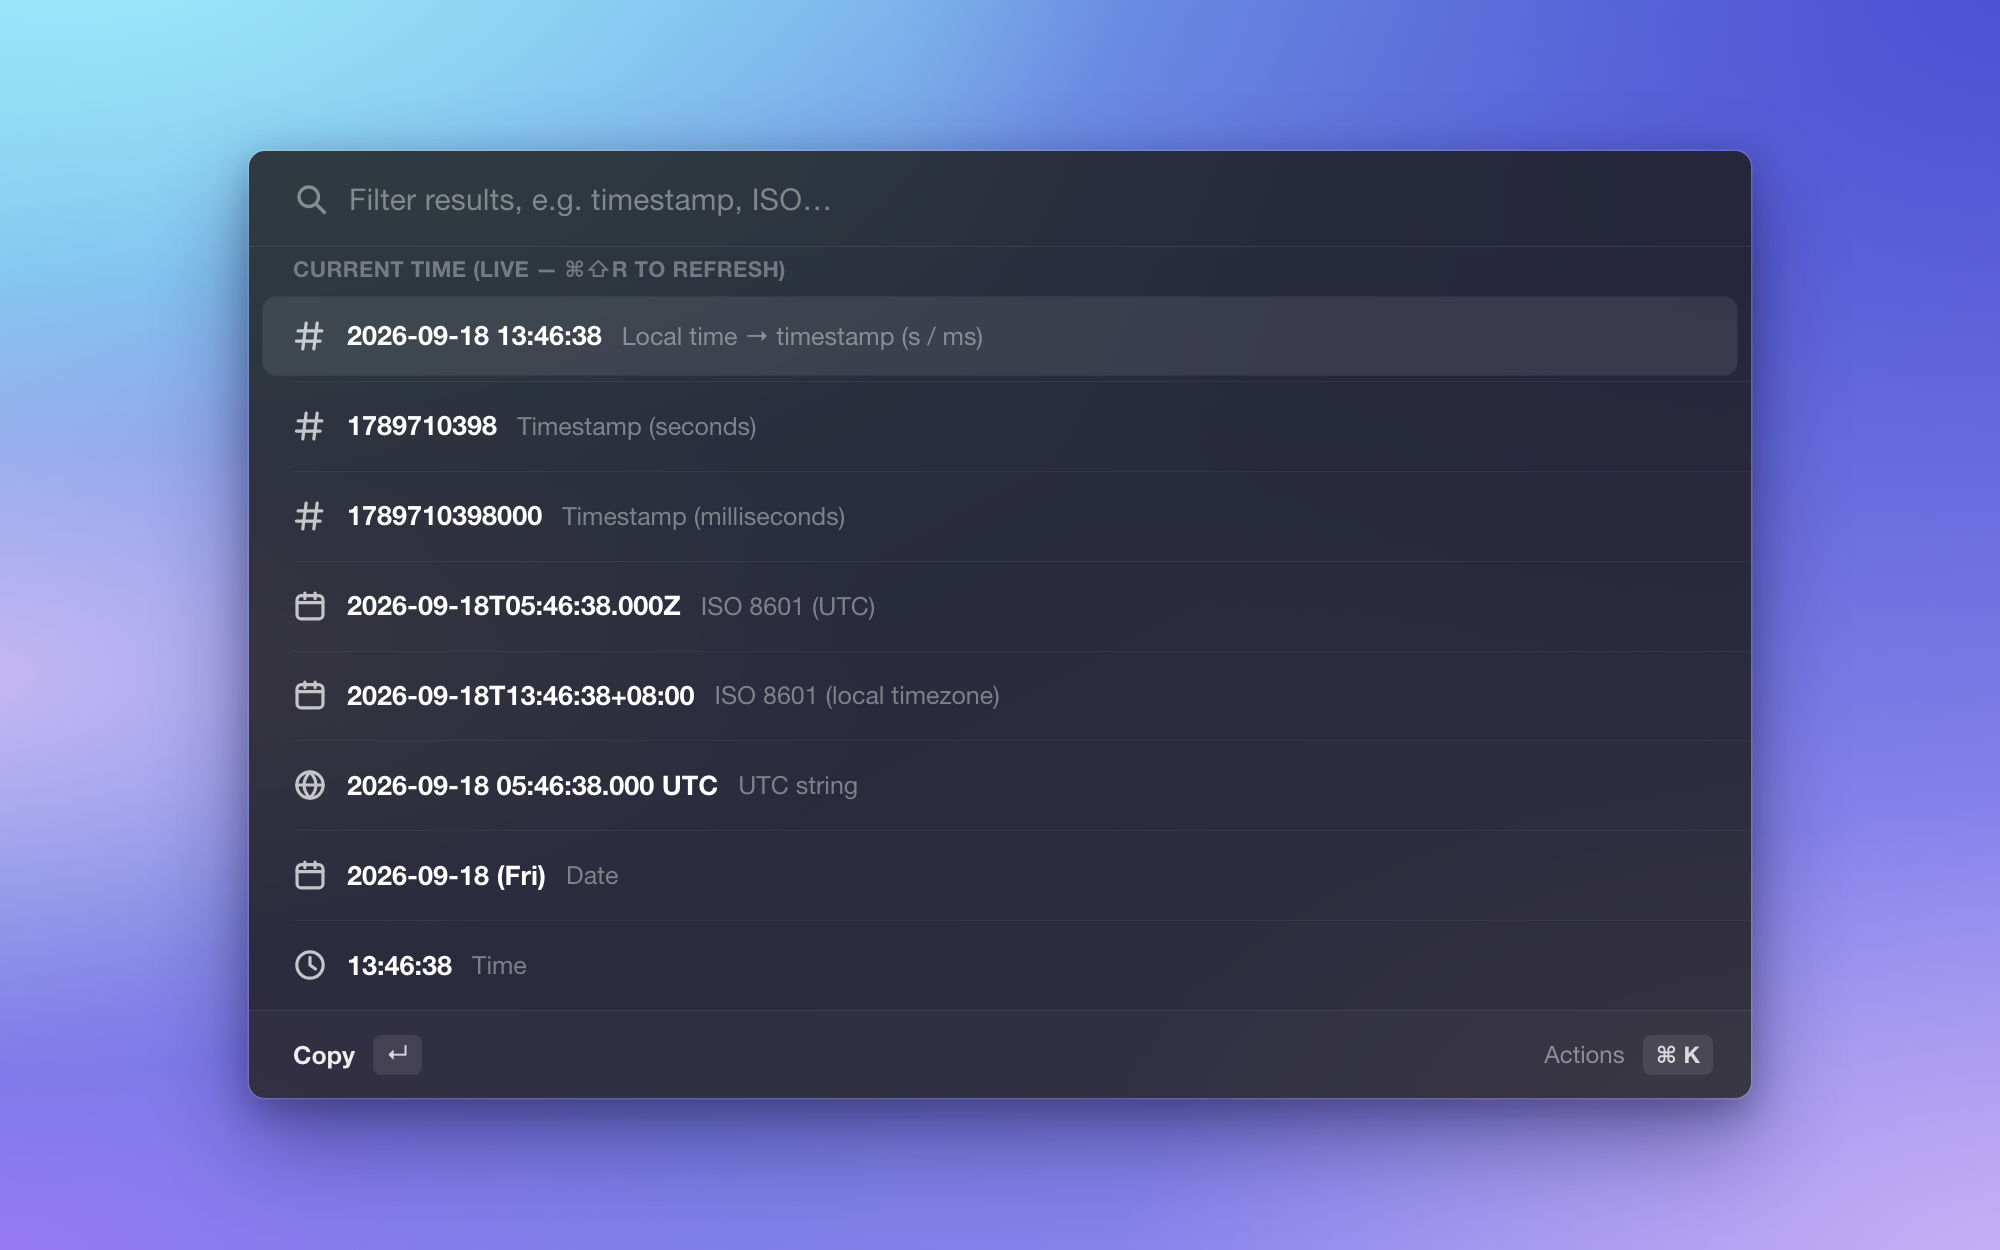Click the search magnifier icon
The height and width of the screenshot is (1250, 2000).
coord(311,200)
